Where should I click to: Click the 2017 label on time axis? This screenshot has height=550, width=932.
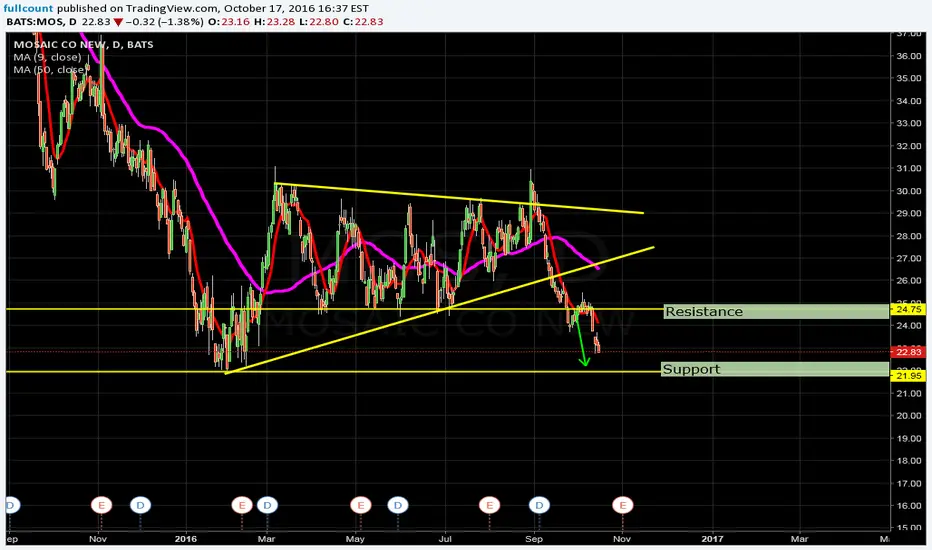[712, 539]
